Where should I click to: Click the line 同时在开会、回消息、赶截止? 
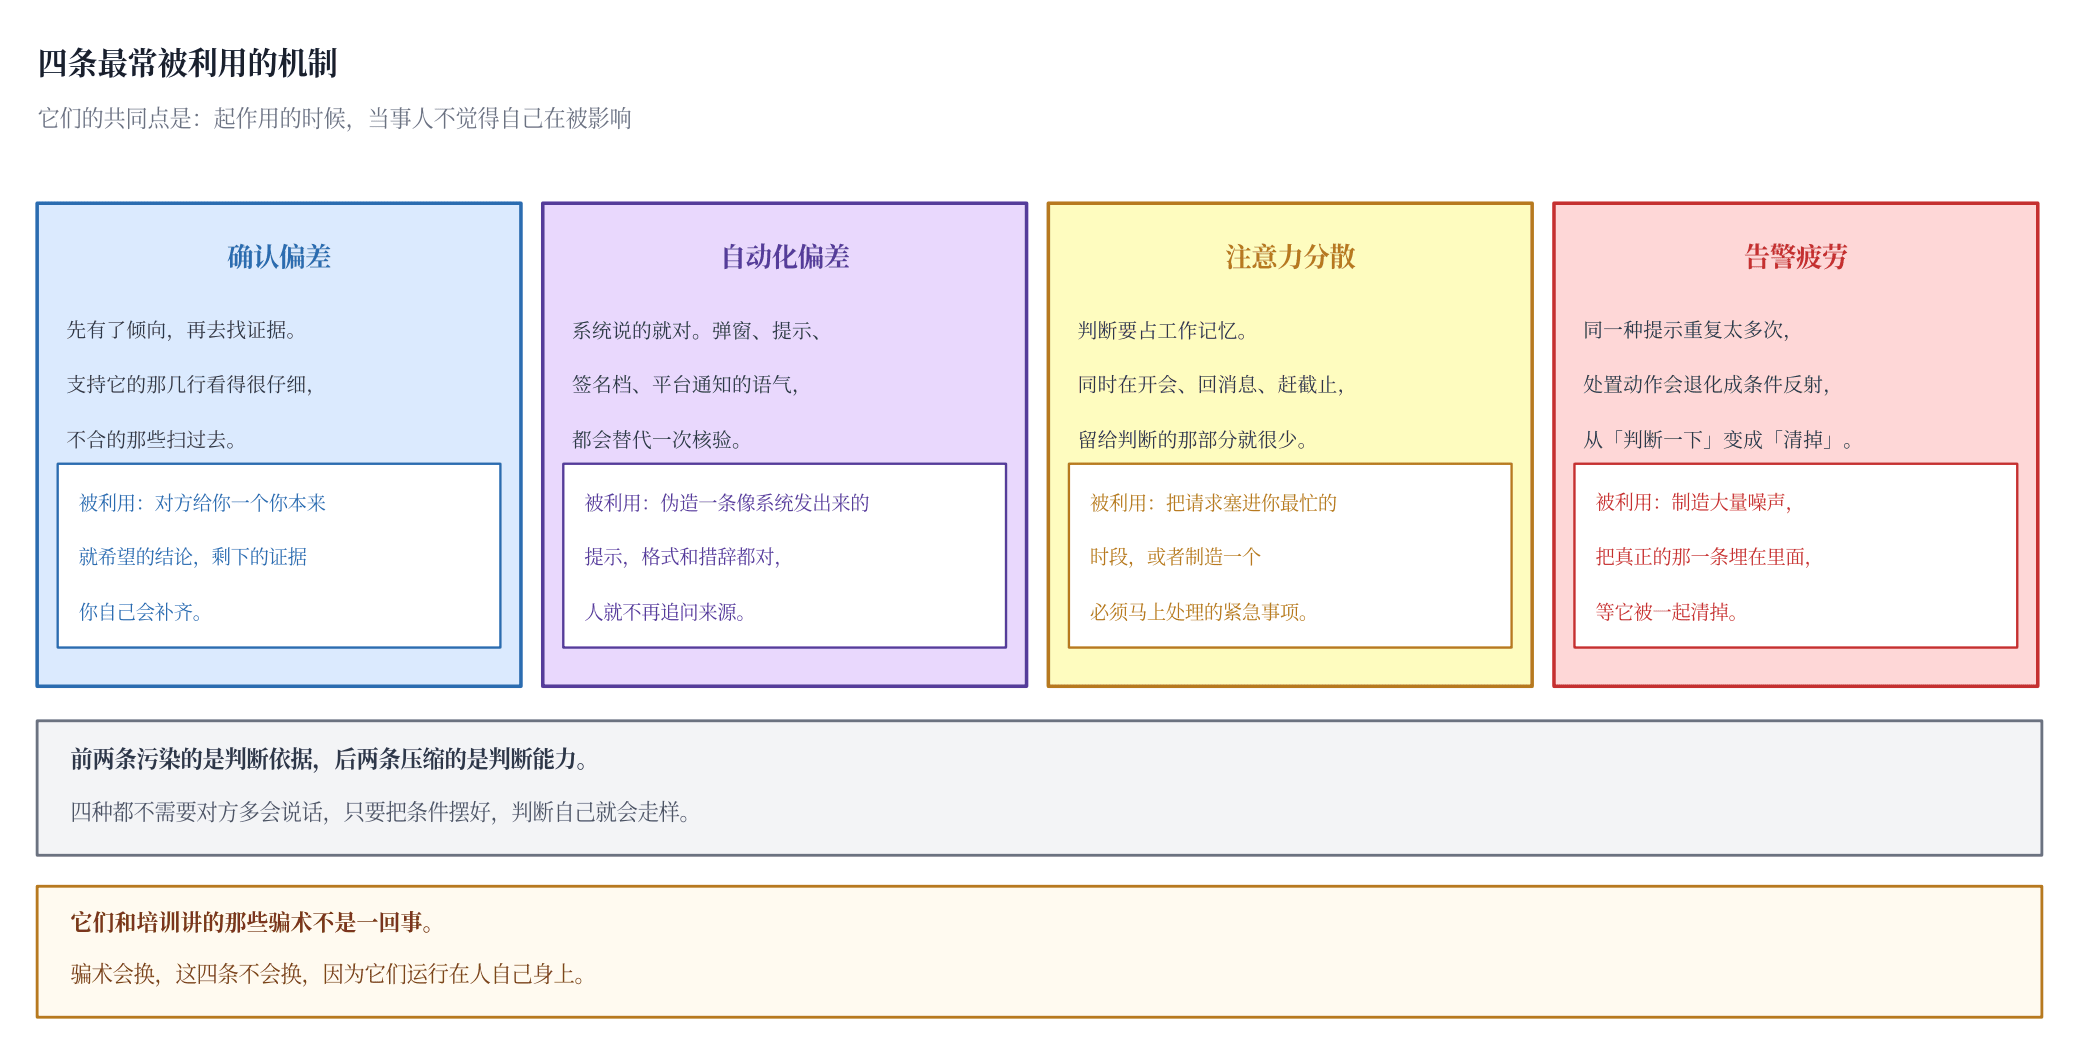coord(1211,385)
